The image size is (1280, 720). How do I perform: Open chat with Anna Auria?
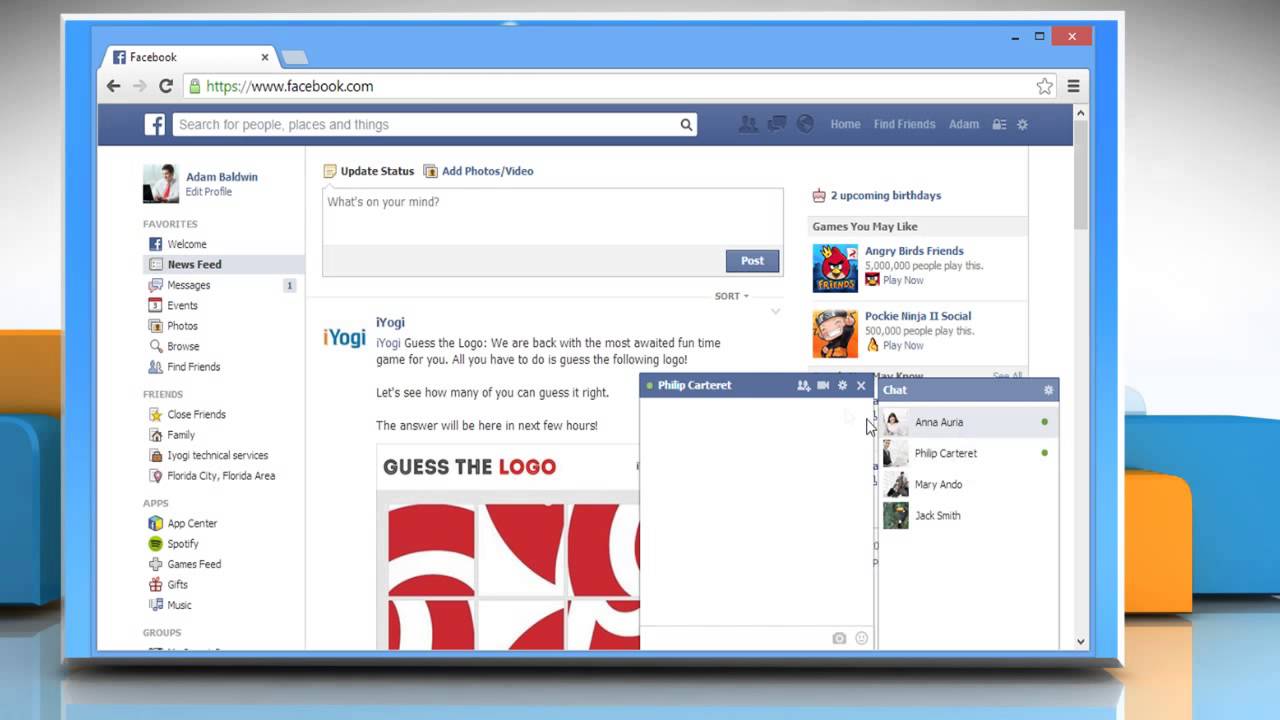tap(968, 422)
